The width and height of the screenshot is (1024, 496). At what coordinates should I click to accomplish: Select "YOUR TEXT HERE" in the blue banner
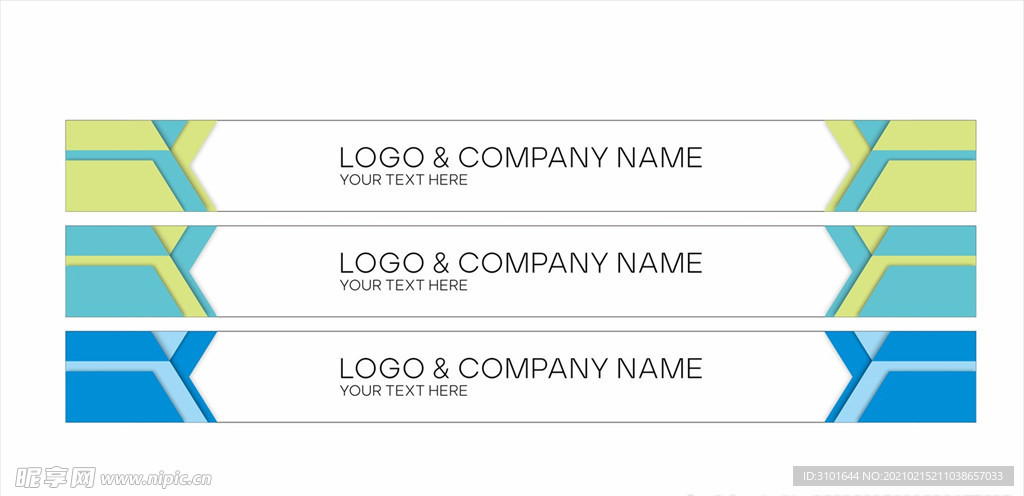tap(403, 391)
